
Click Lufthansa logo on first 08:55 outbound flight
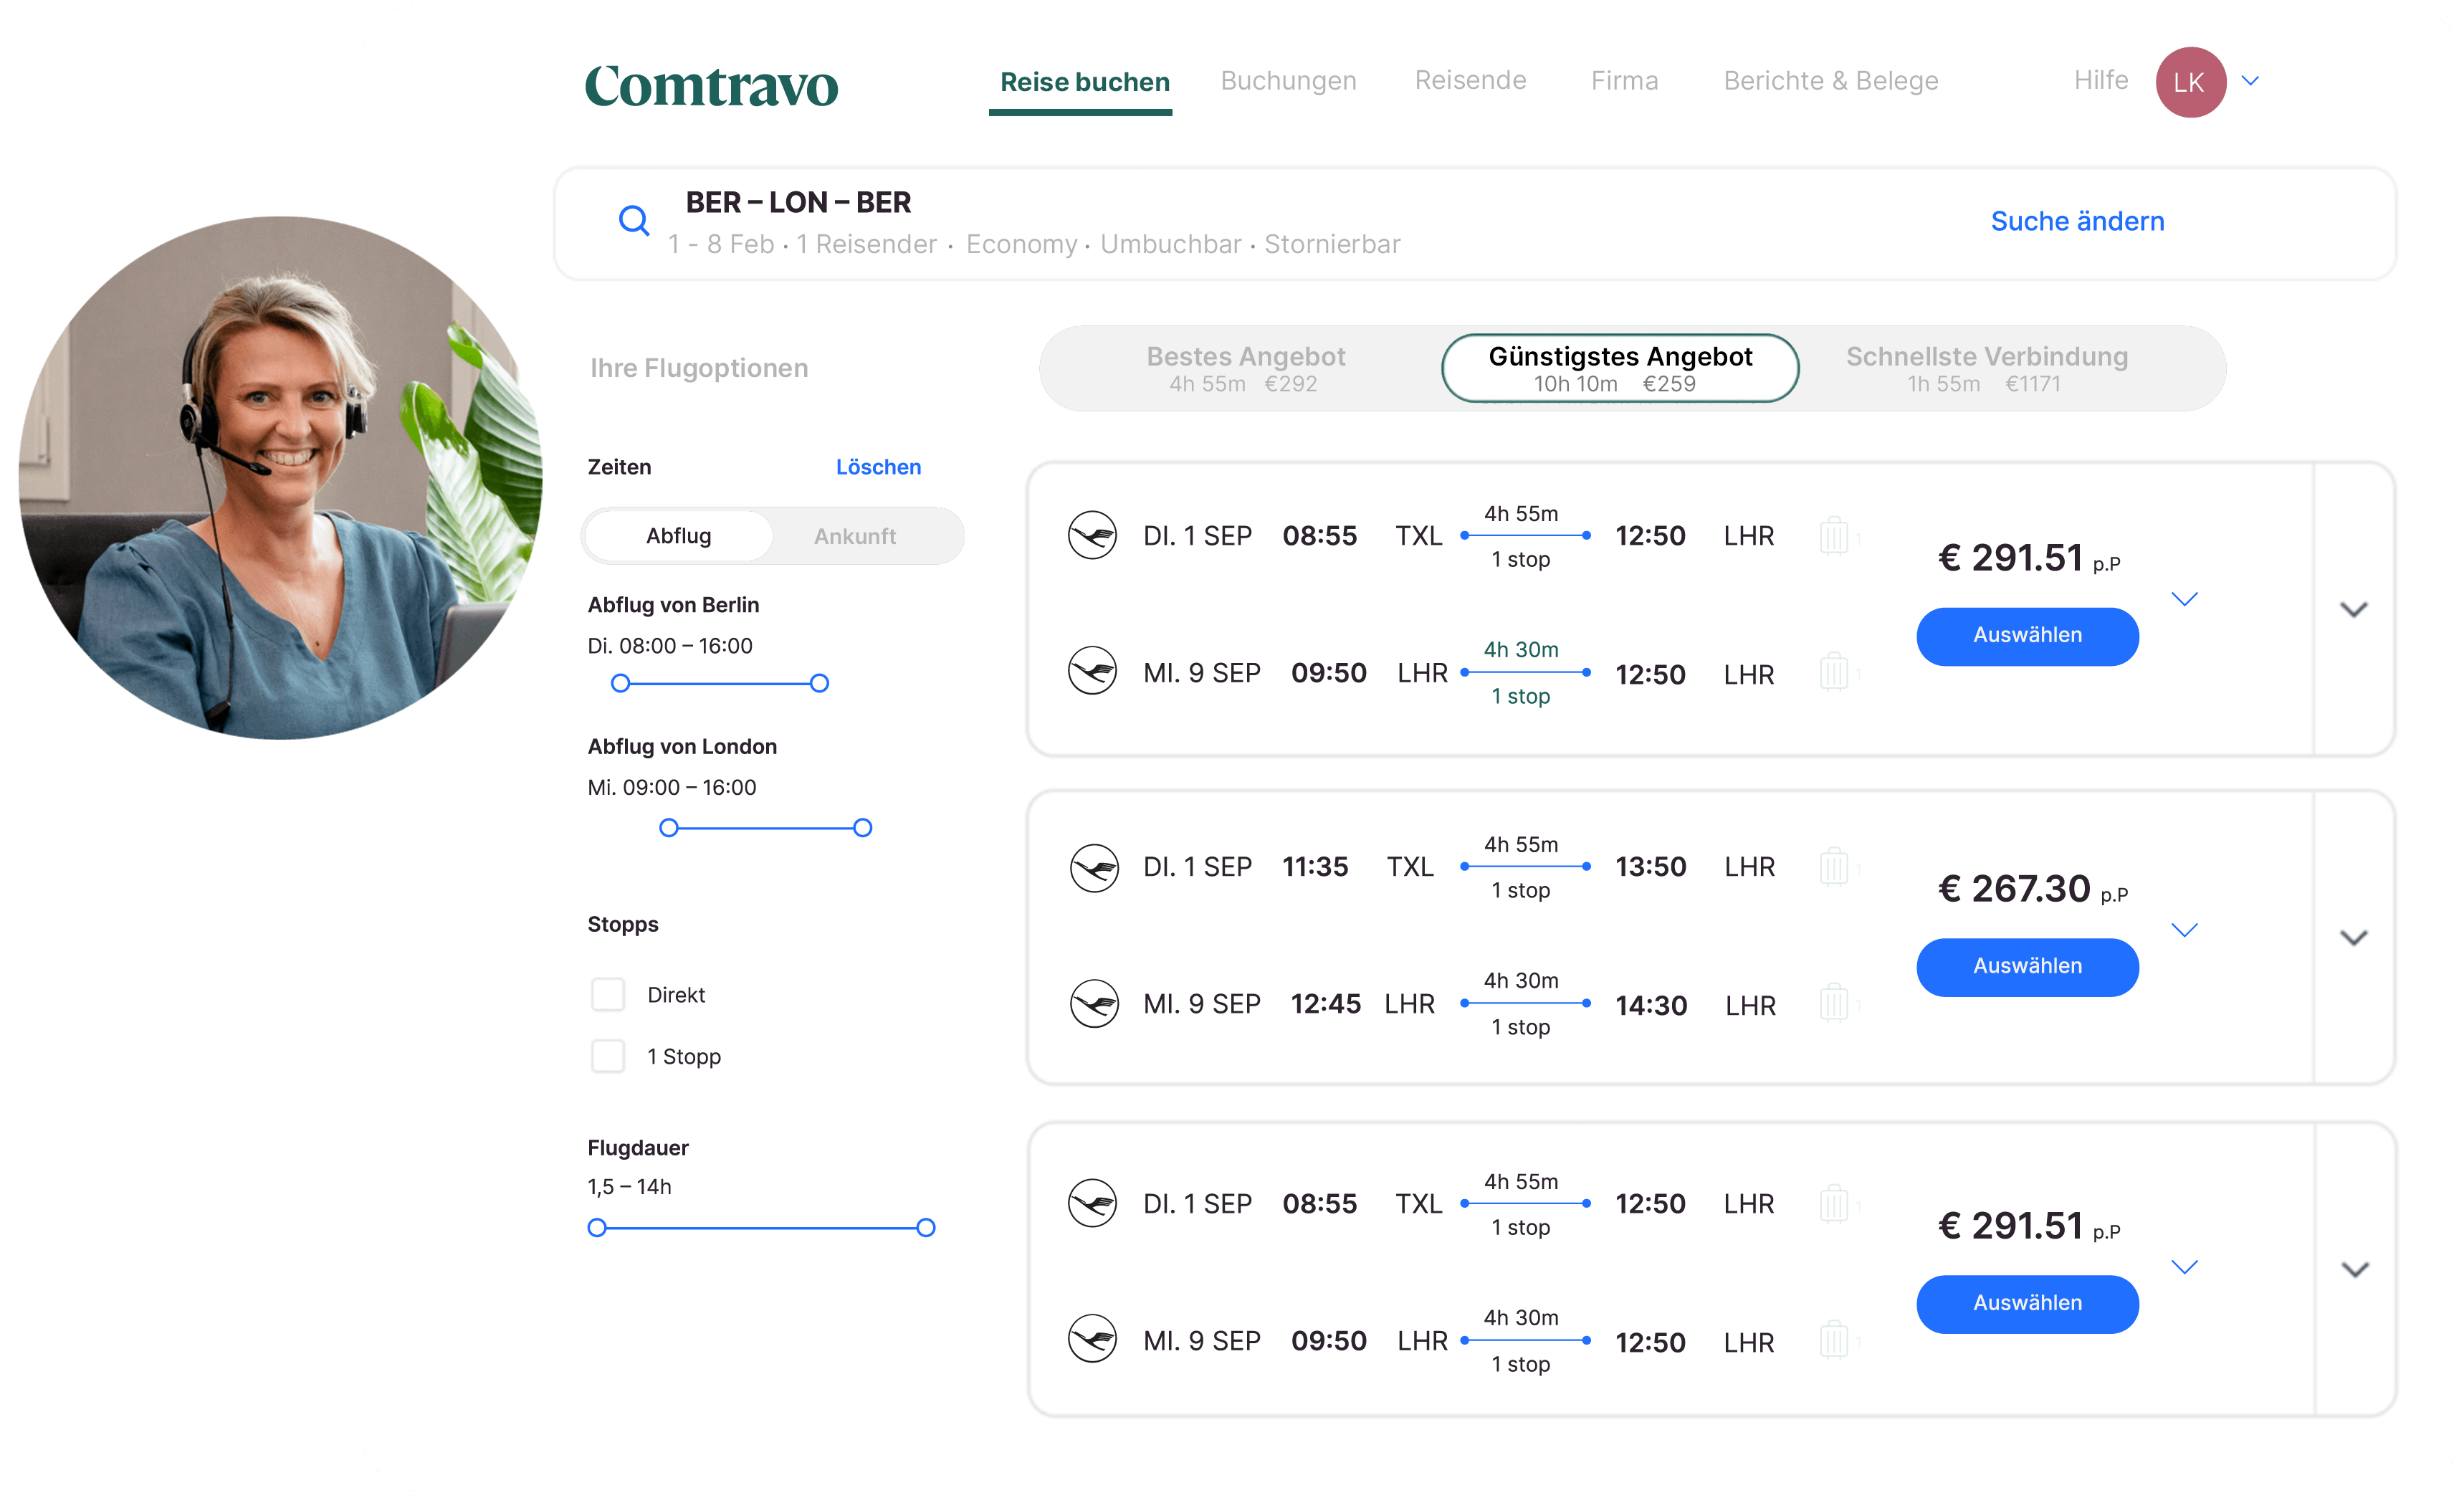pyautogui.click(x=1092, y=536)
